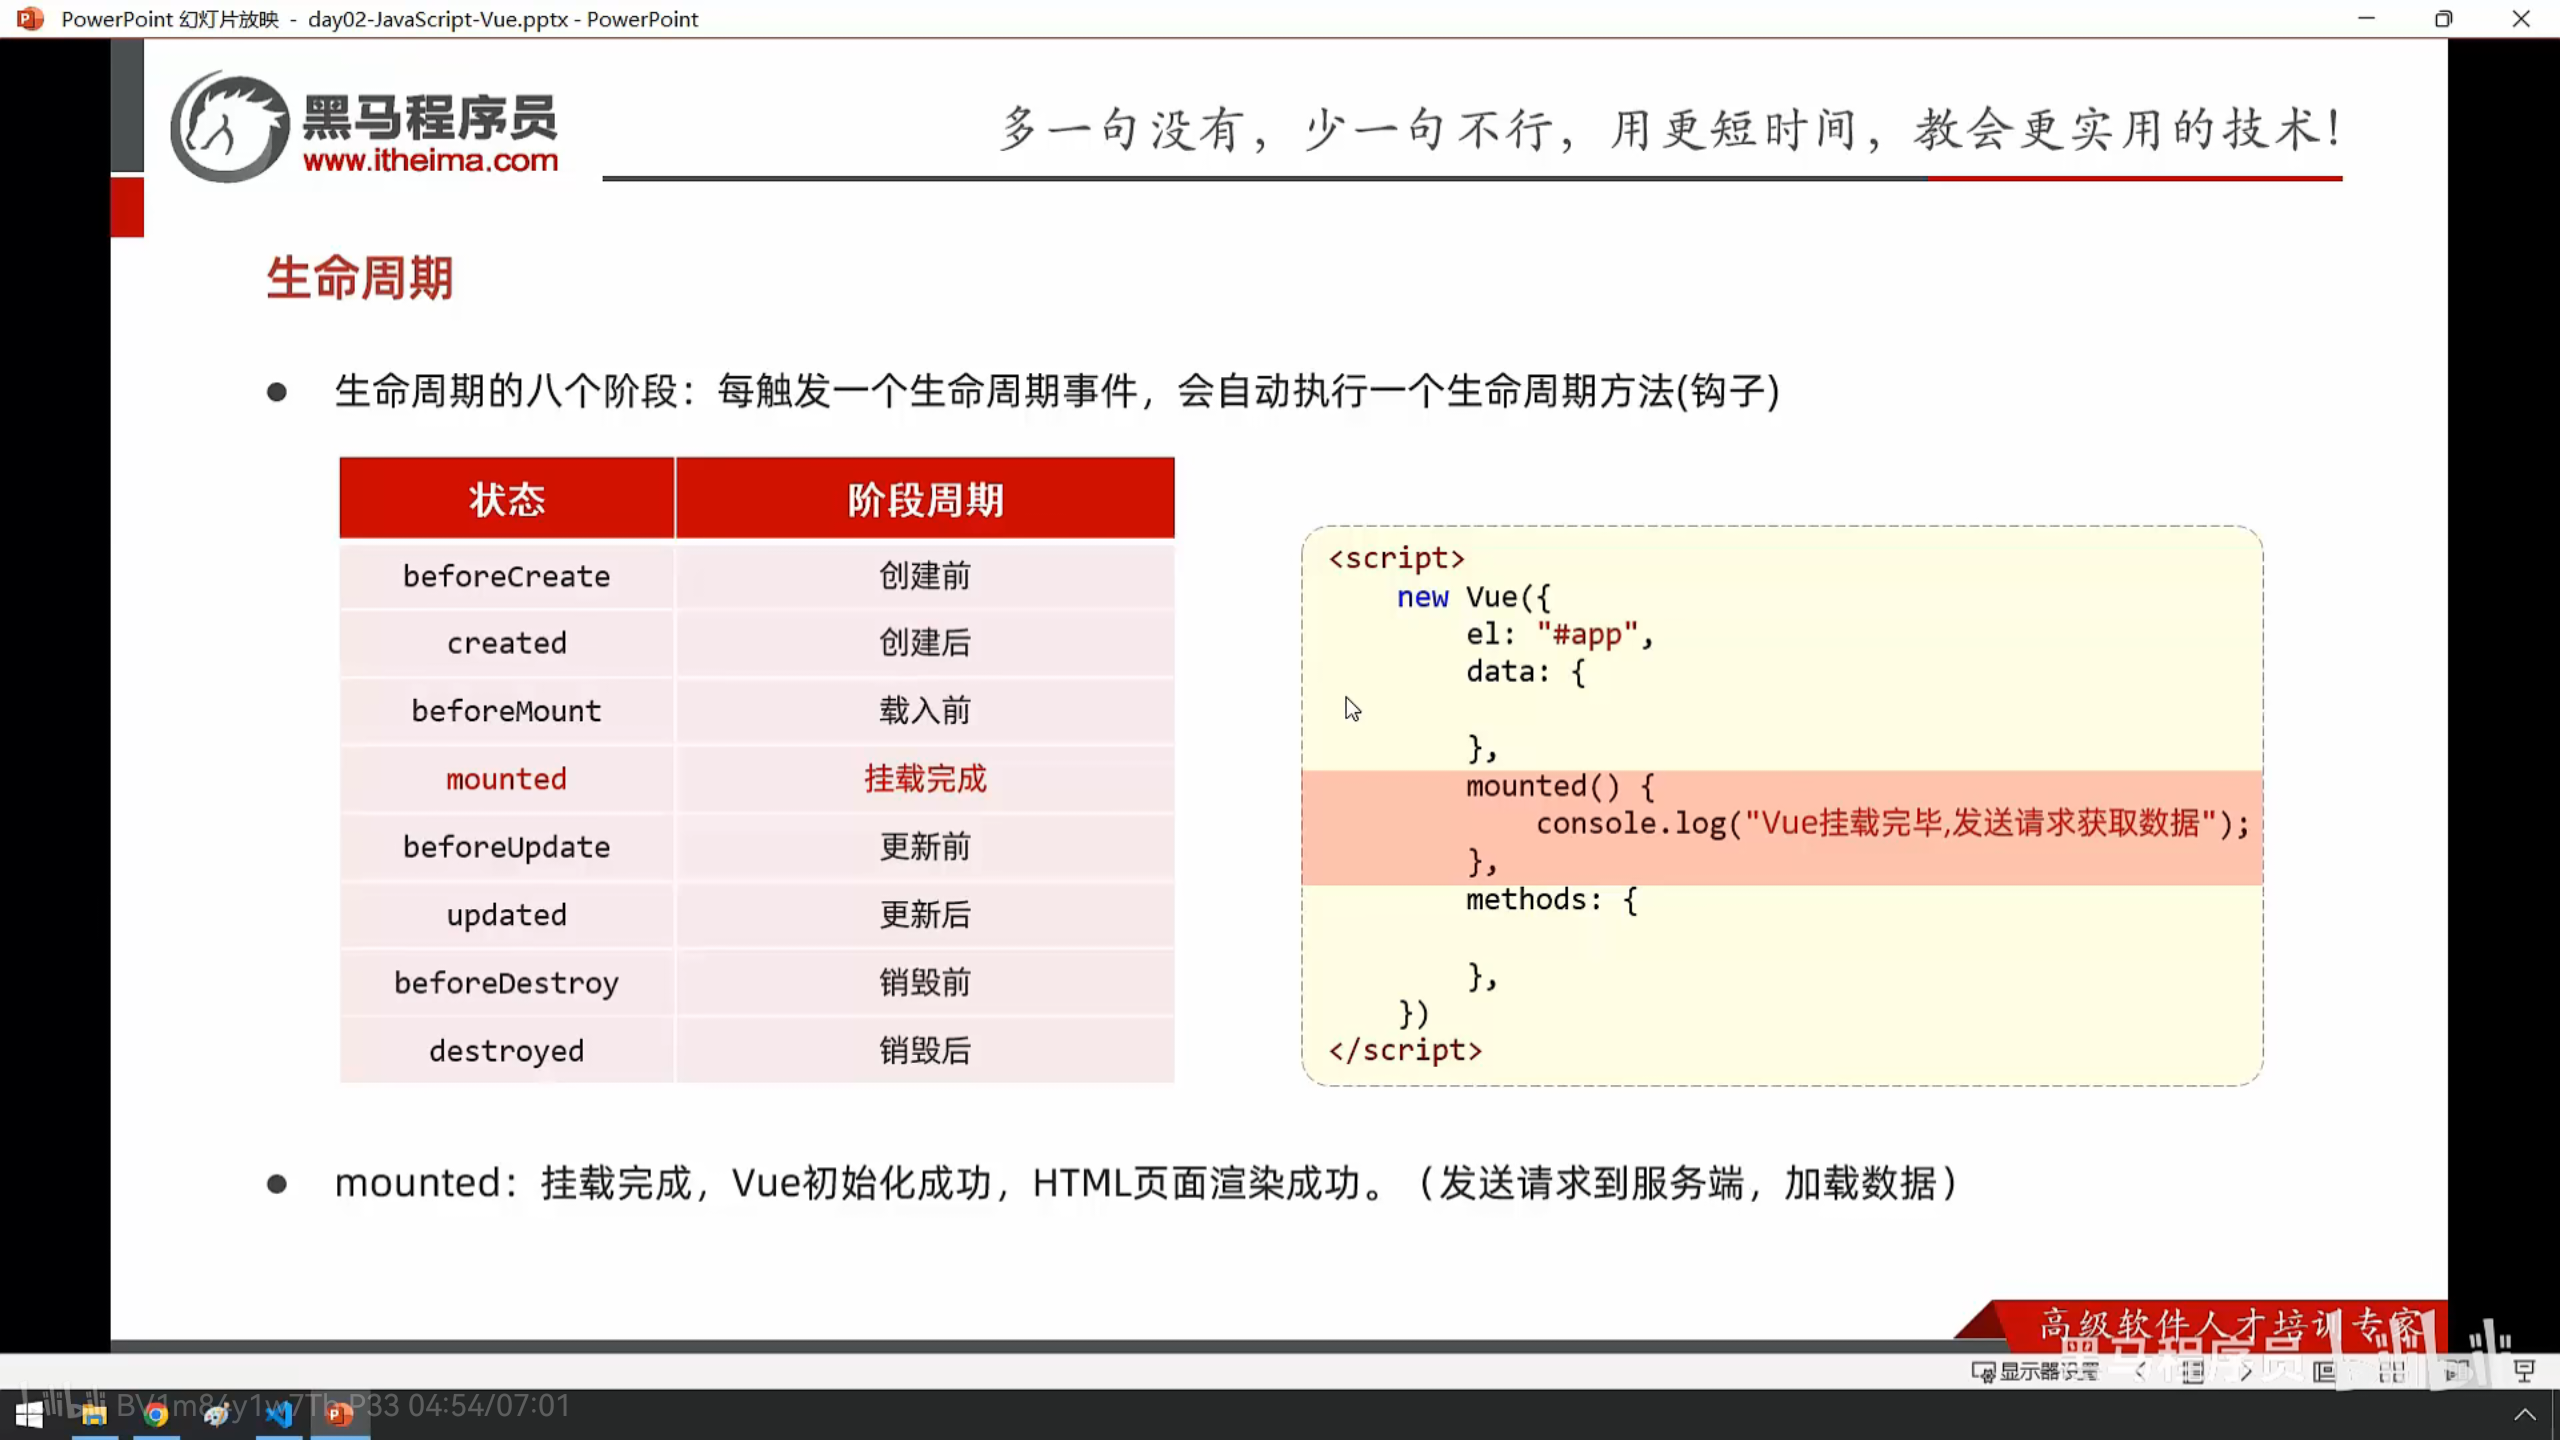
Task: Click the closing </script> tag
Action: point(1405,1051)
